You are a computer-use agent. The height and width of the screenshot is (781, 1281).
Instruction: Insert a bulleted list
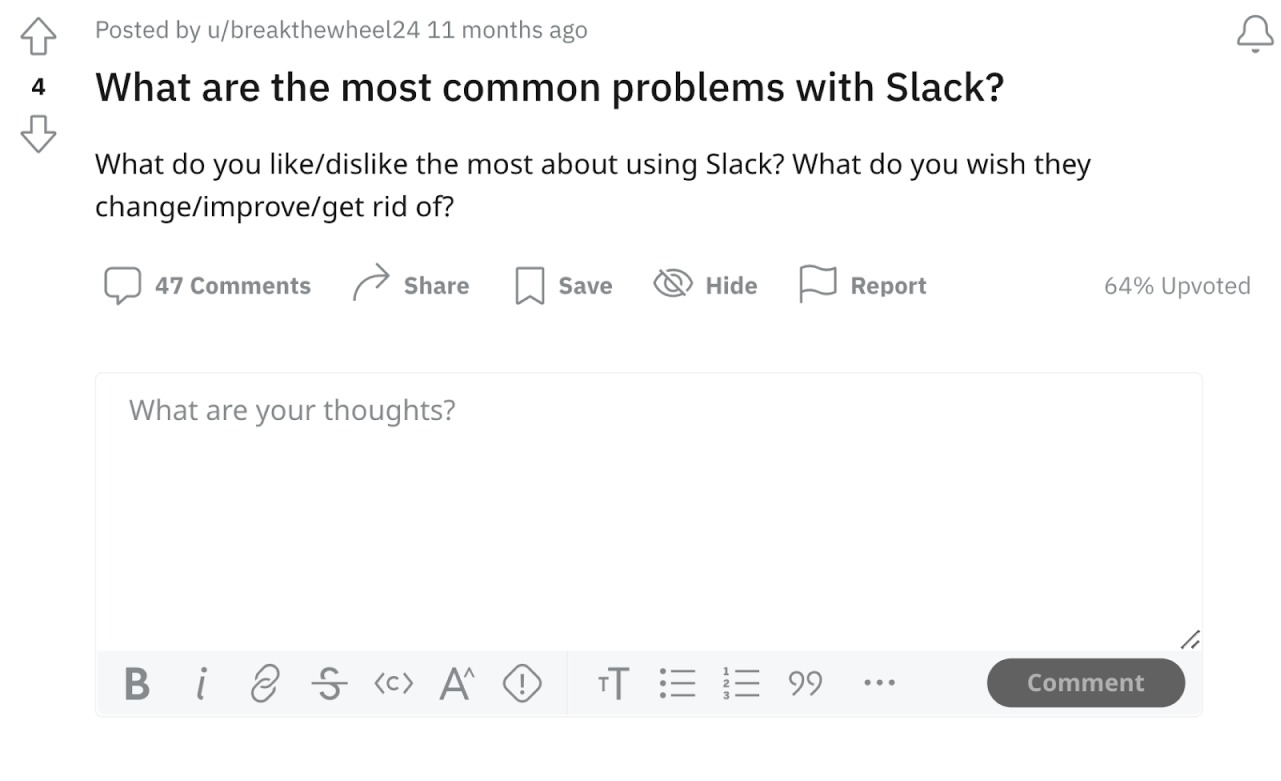pos(677,684)
